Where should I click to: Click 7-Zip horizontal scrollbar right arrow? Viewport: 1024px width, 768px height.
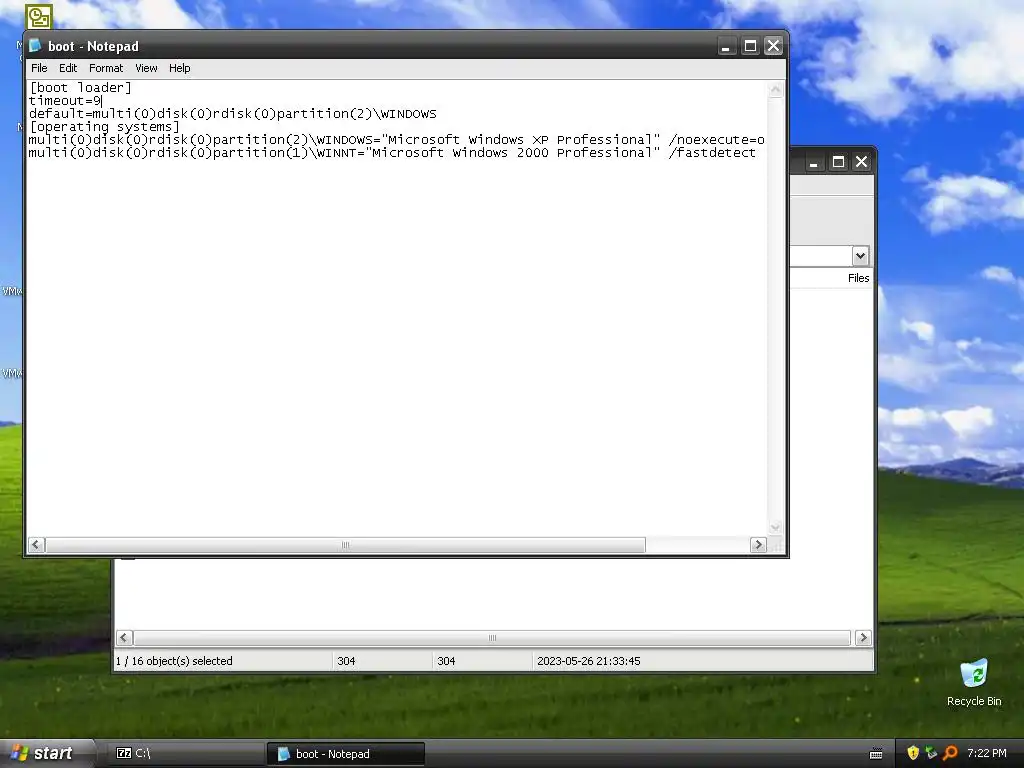click(863, 637)
